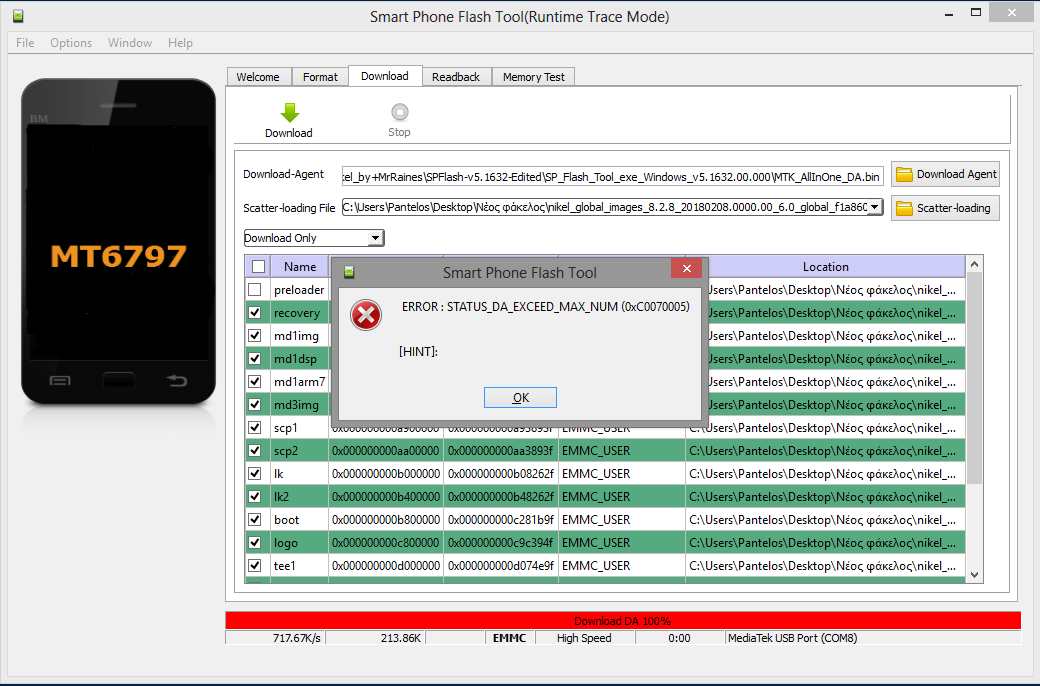Click the red error icon in dialog
The height and width of the screenshot is (686, 1040).
[366, 316]
